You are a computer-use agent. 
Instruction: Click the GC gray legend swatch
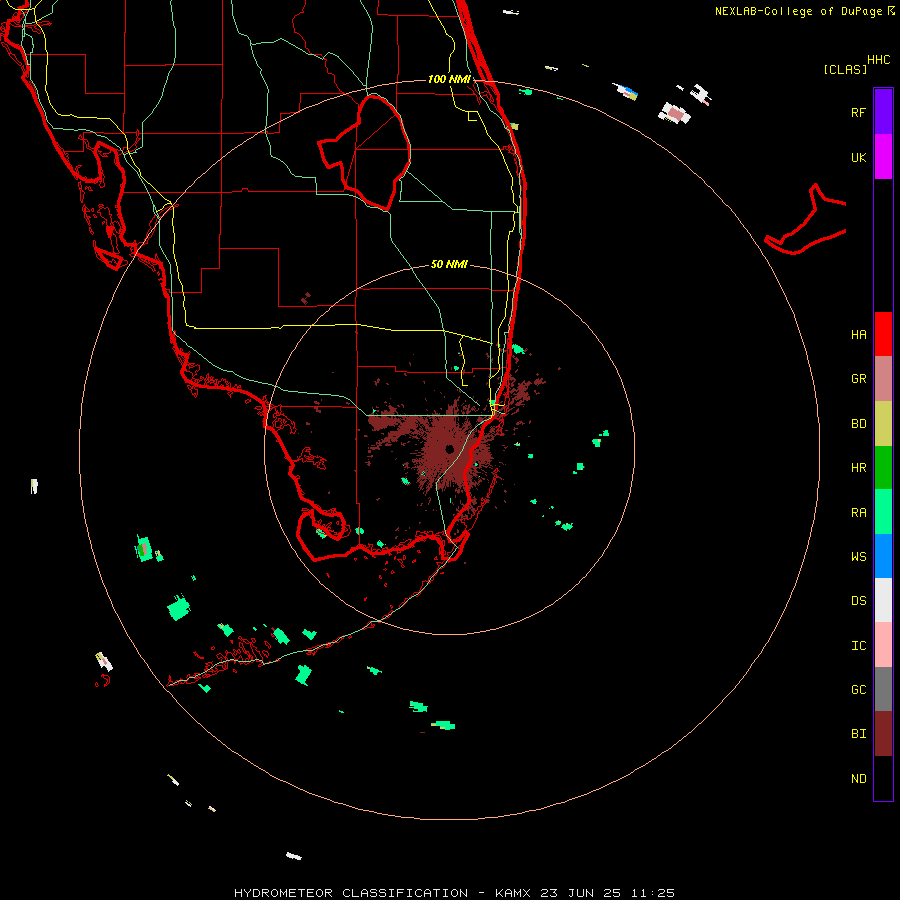point(883,689)
